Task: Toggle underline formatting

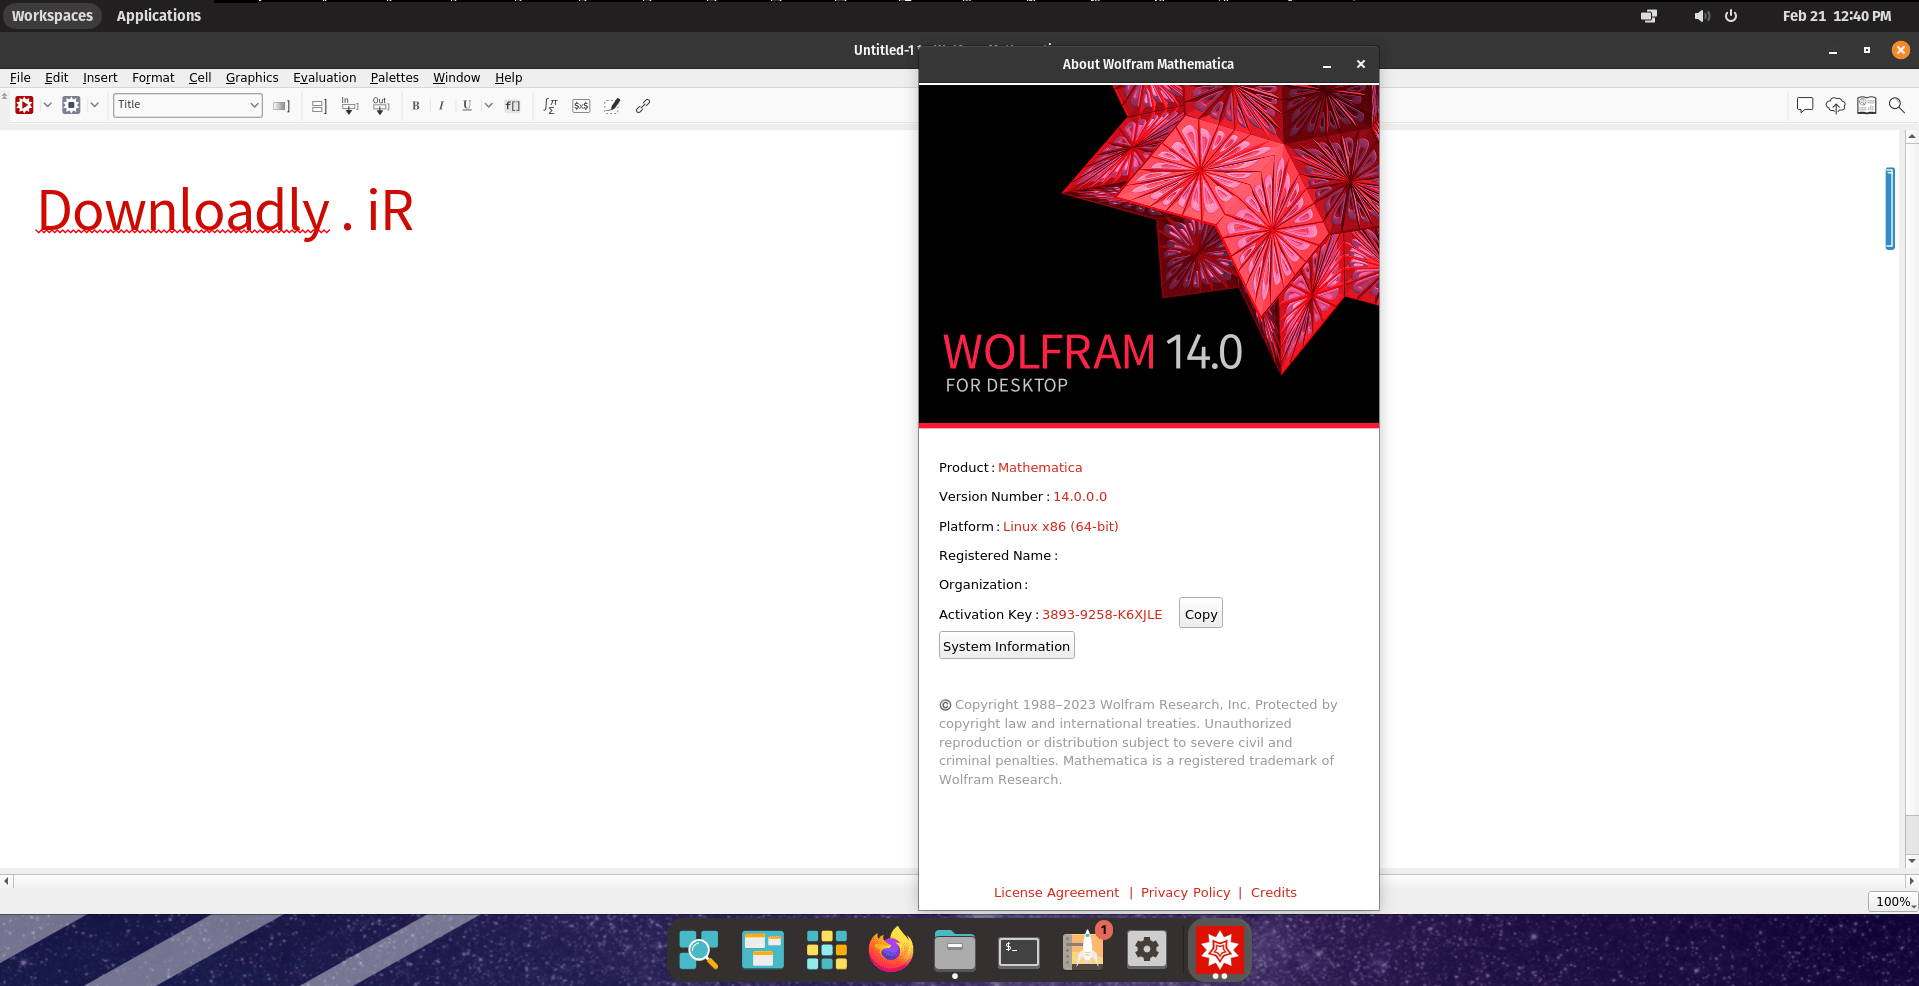Action: pyautogui.click(x=467, y=106)
